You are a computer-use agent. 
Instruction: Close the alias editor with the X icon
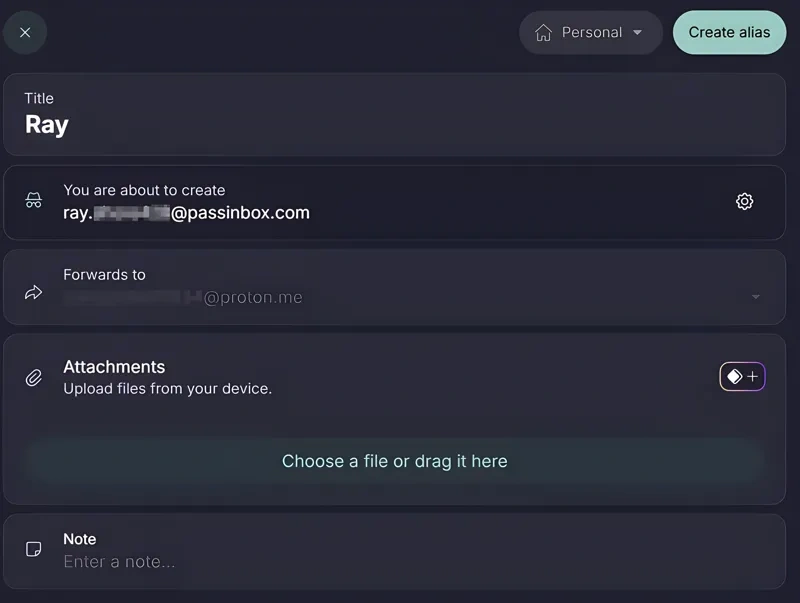point(24,32)
